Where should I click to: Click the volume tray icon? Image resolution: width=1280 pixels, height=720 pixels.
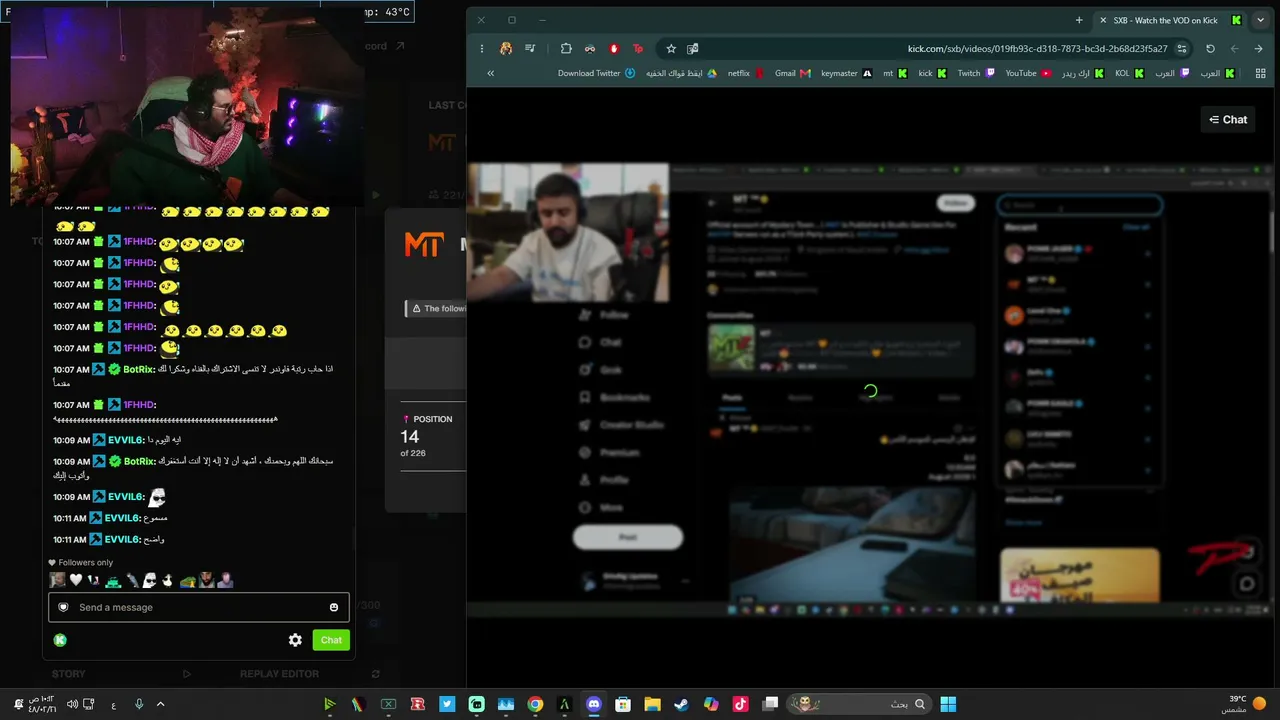coord(72,704)
